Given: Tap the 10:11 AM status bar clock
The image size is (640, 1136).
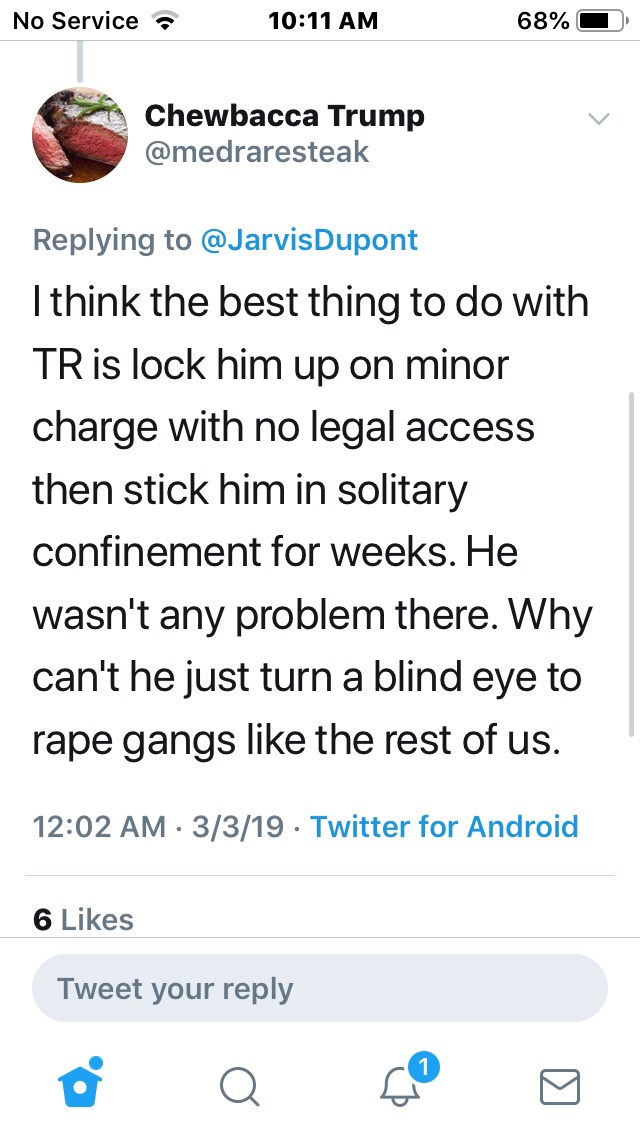Looking at the screenshot, I should (x=323, y=21).
